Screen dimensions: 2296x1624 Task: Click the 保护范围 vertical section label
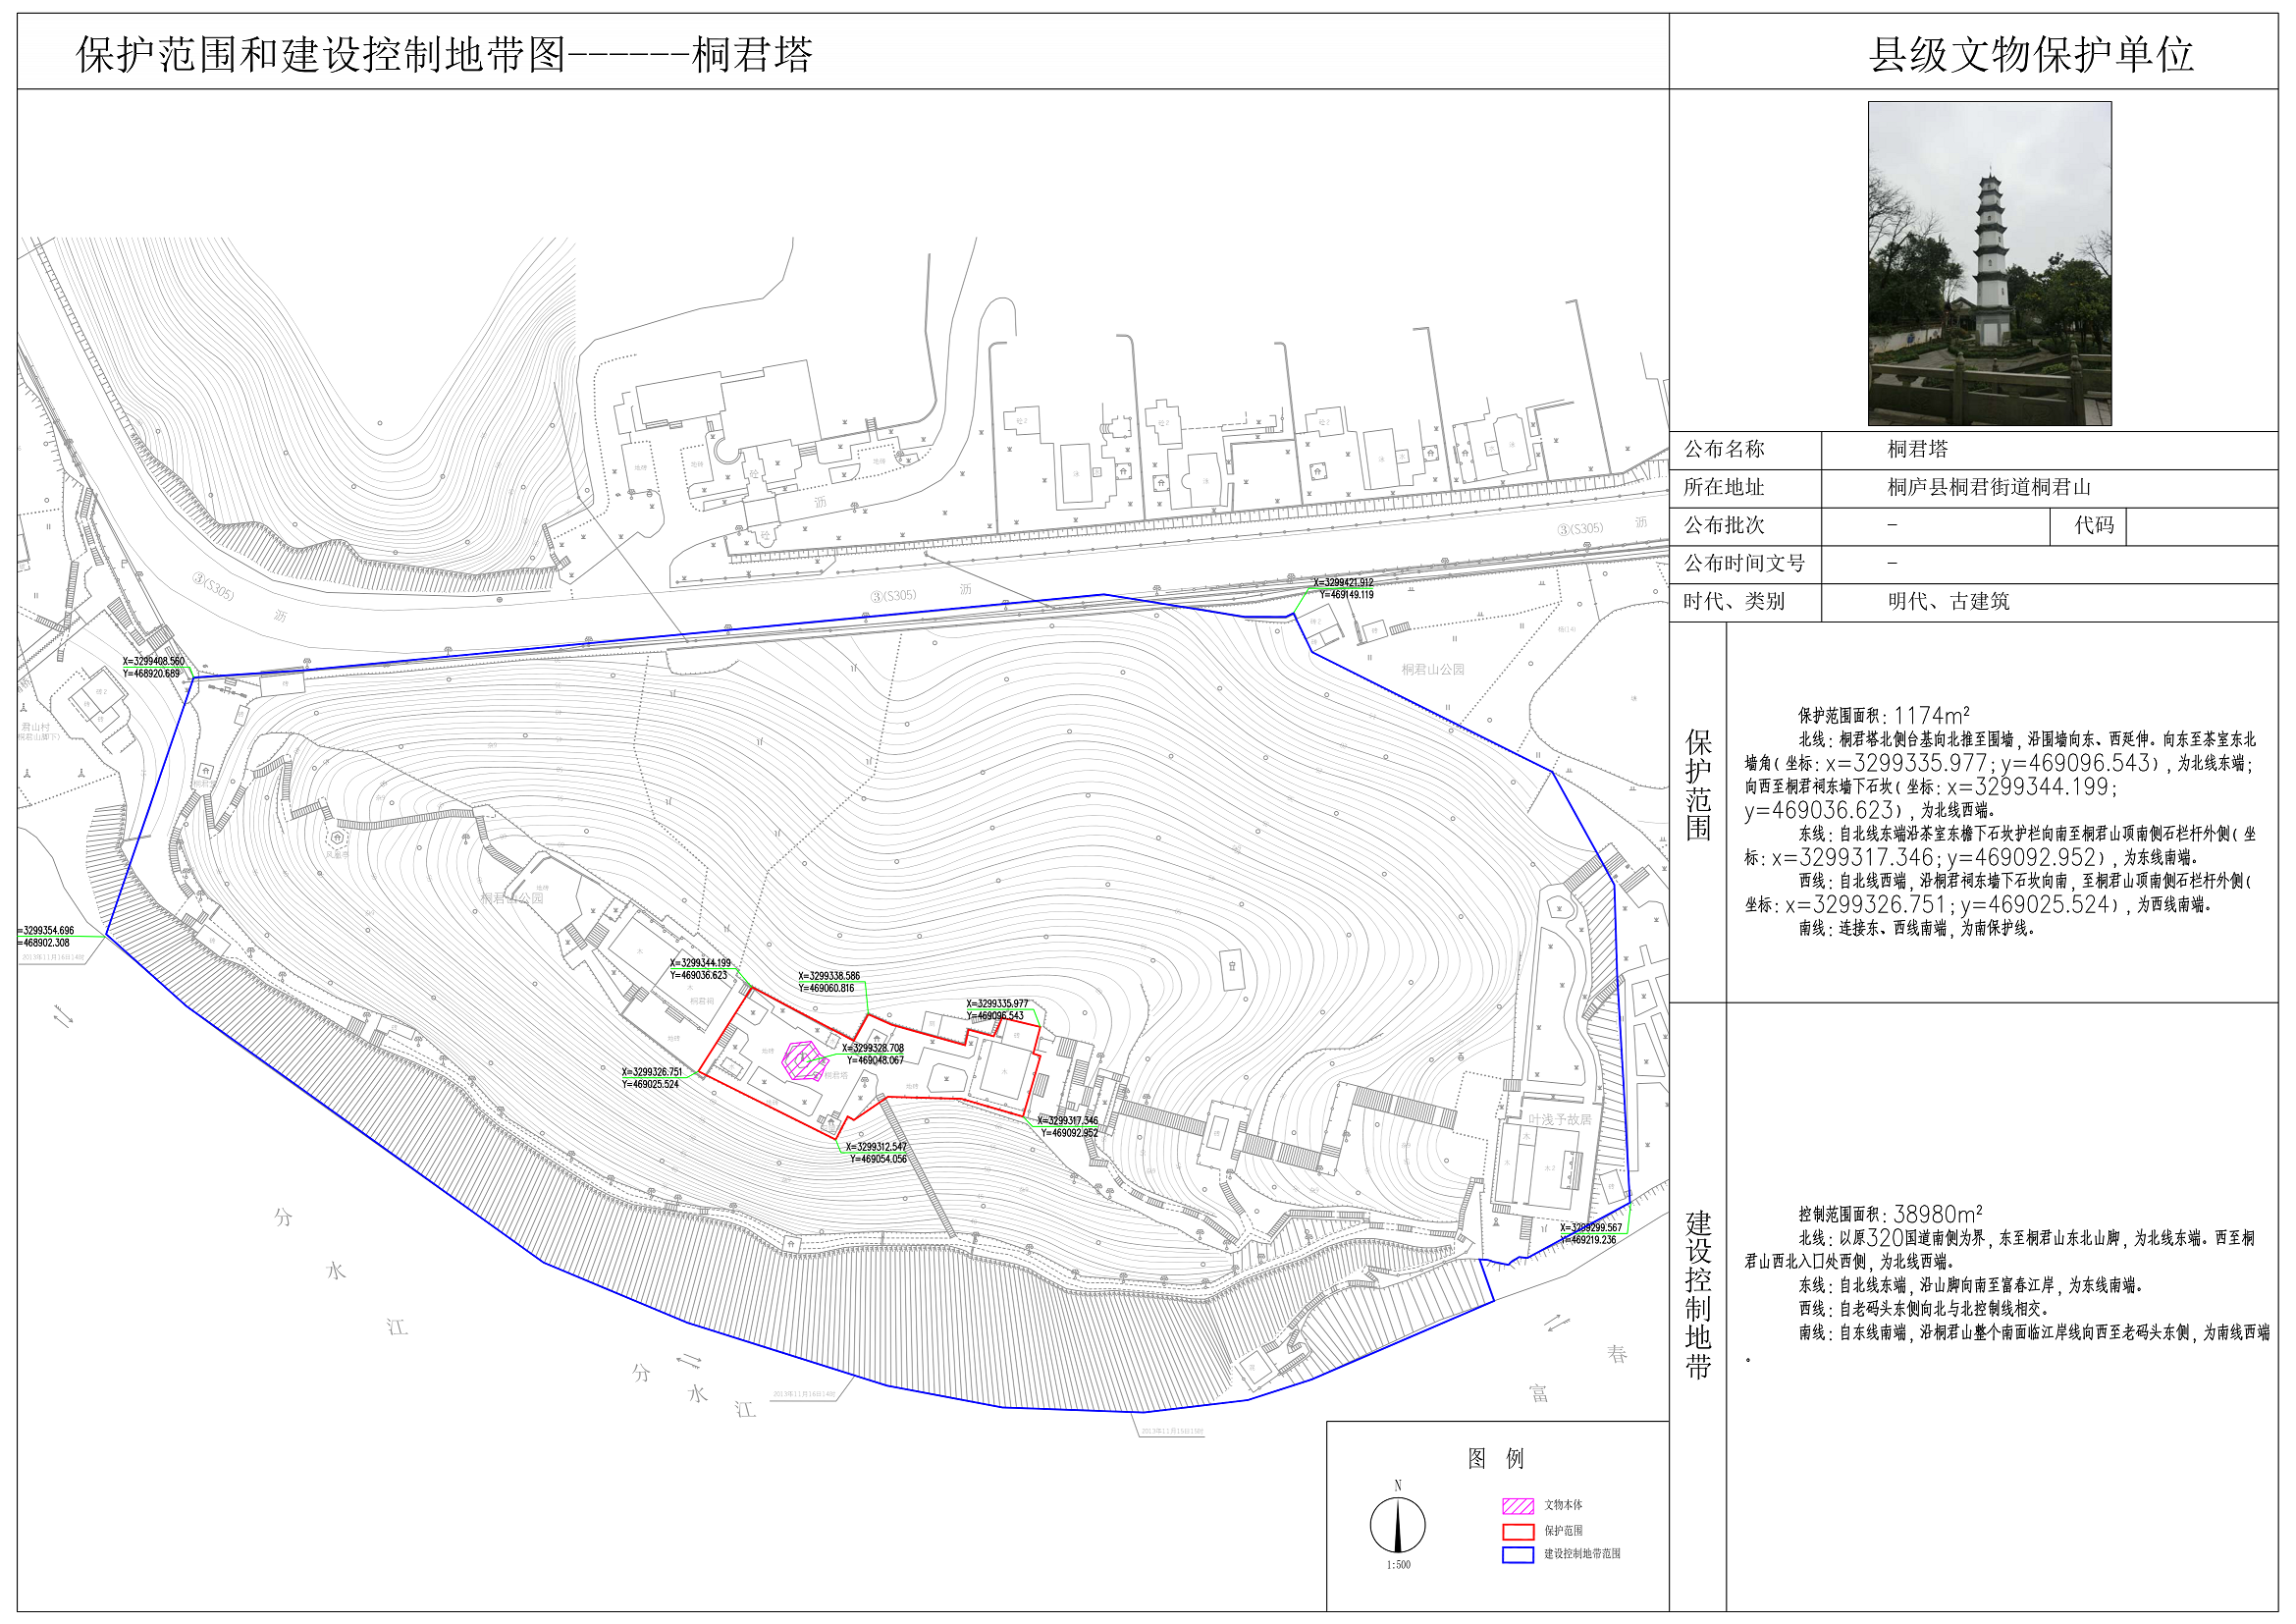click(x=1698, y=785)
